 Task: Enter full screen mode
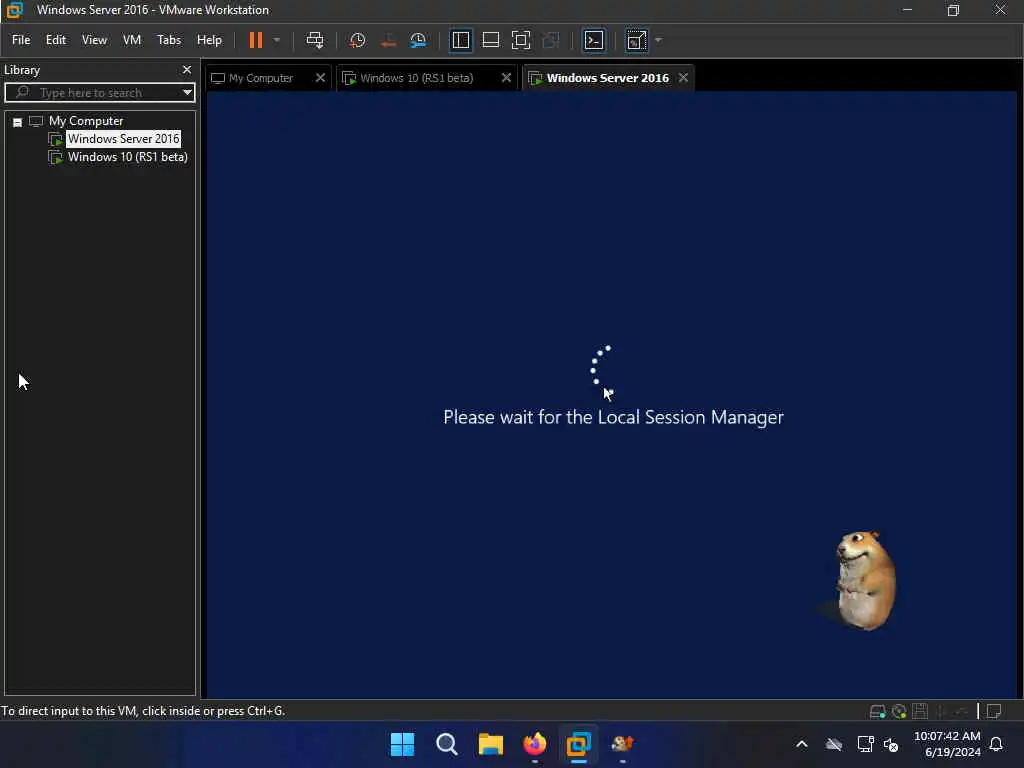[x=520, y=40]
